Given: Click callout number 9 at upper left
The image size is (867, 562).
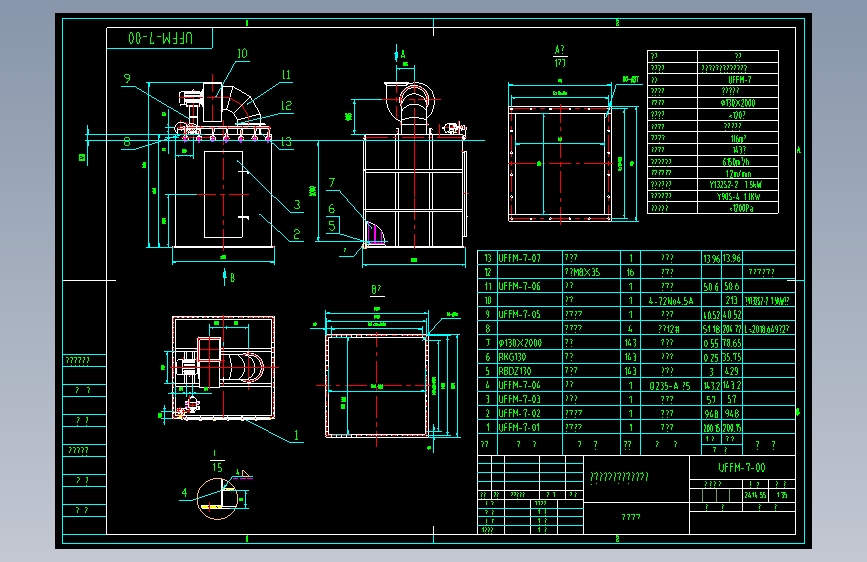Looking at the screenshot, I should [127, 79].
